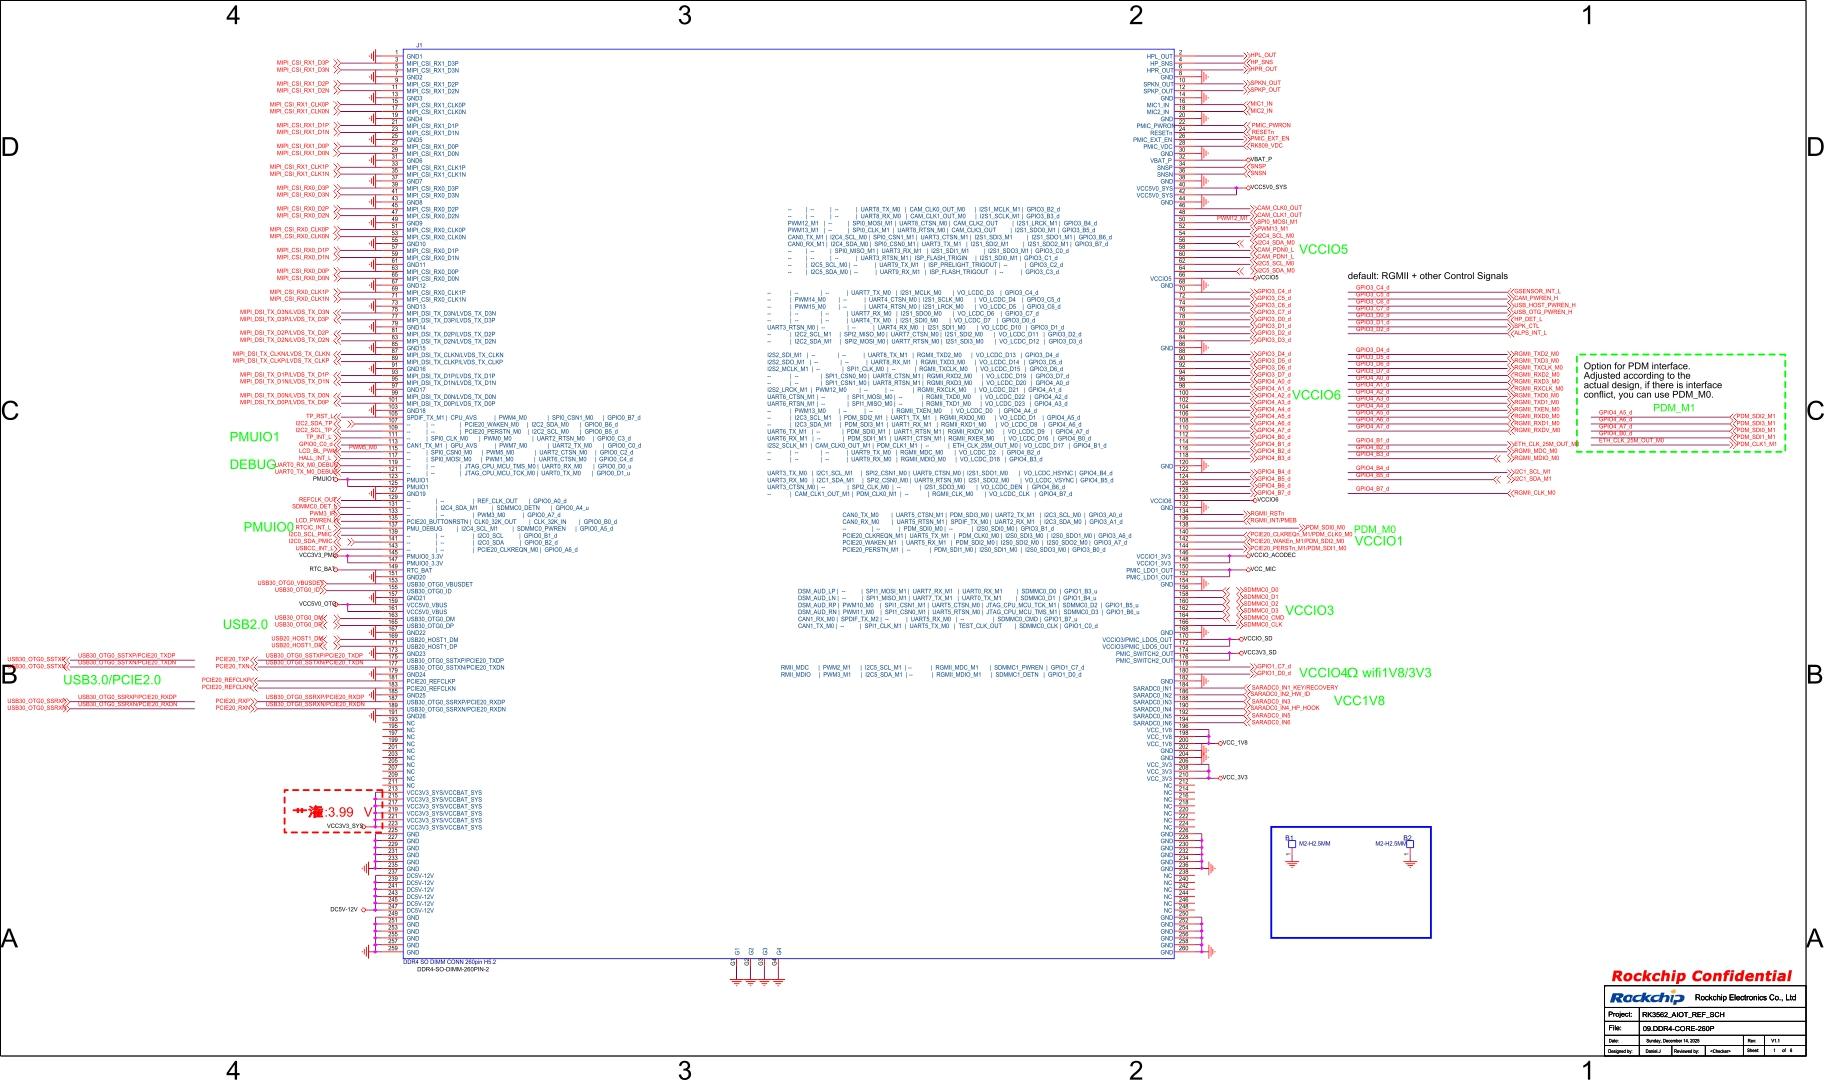Select the PWM12_M1 mux option label
The width and height of the screenshot is (1824, 1080).
point(1233,218)
